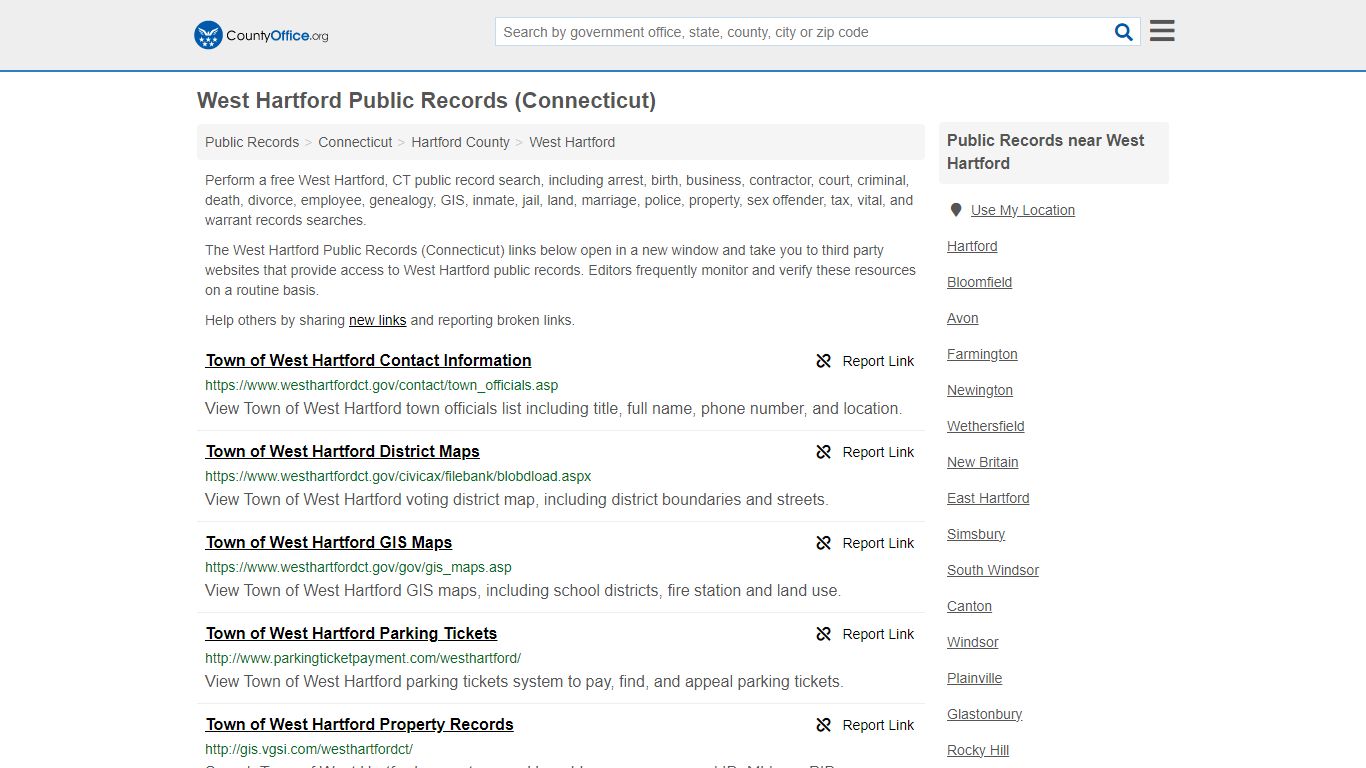This screenshot has height=768, width=1366.
Task: Open Town of West Hartford Contact Information
Action: (x=369, y=360)
